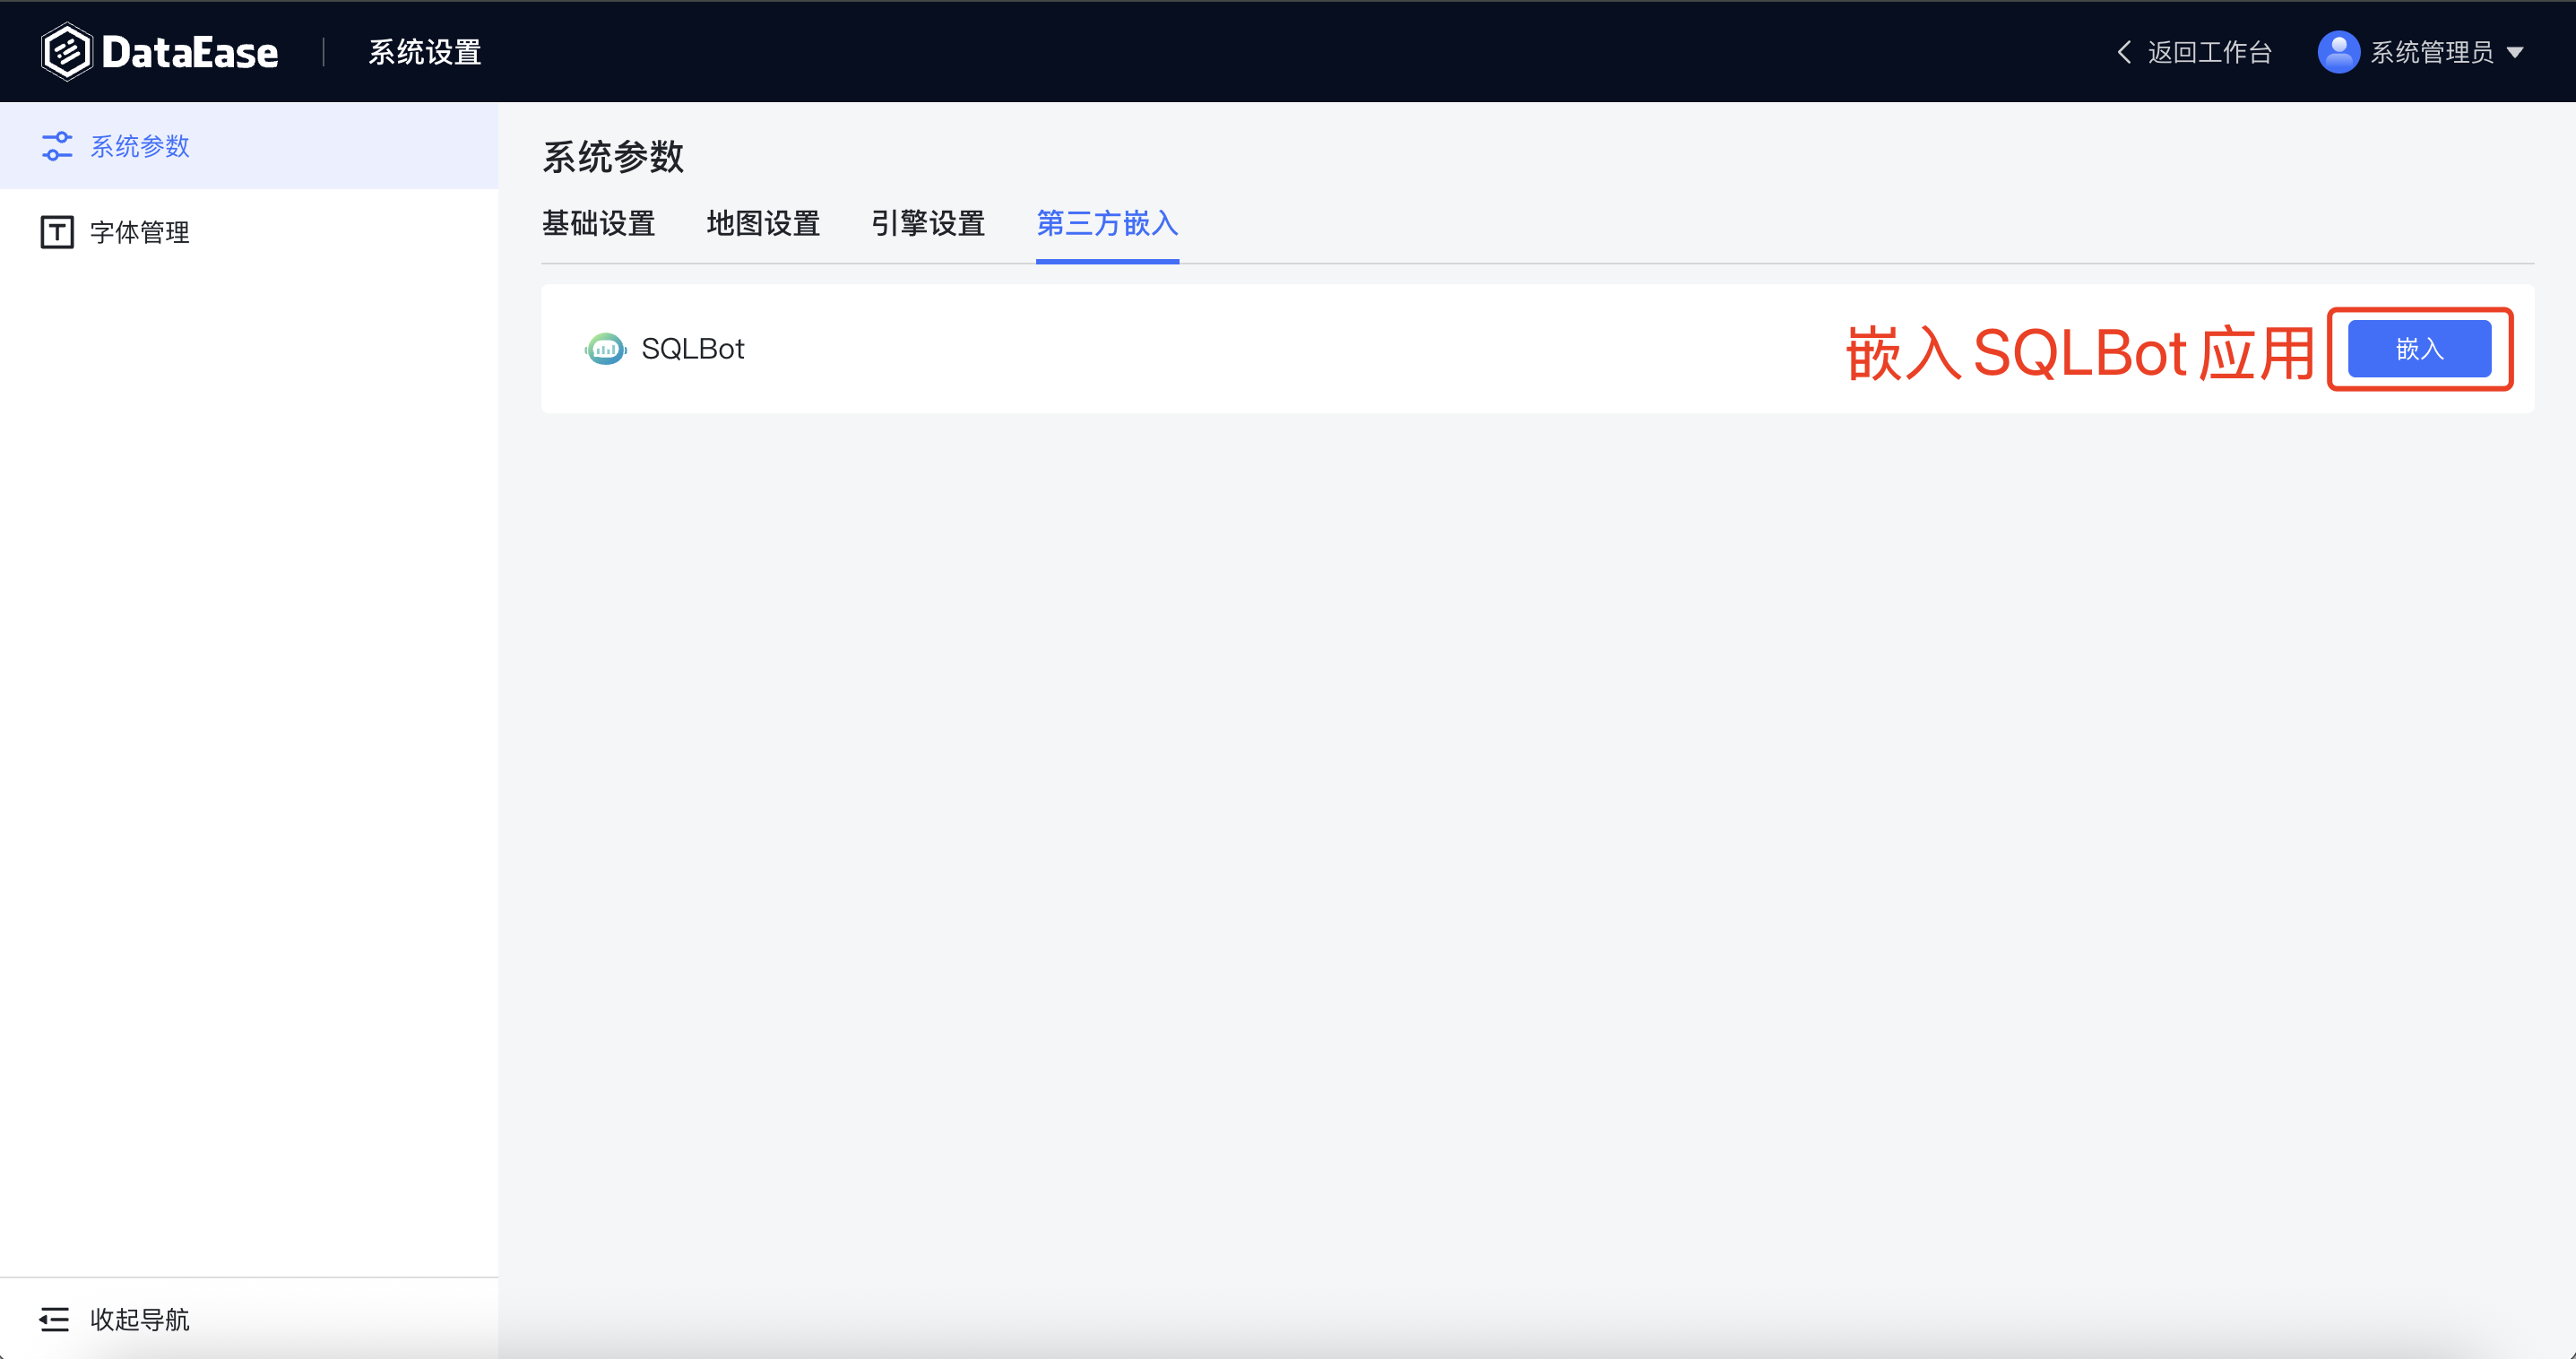Click the font management T icon
Screen dimensions: 2576x1359
click(x=57, y=232)
